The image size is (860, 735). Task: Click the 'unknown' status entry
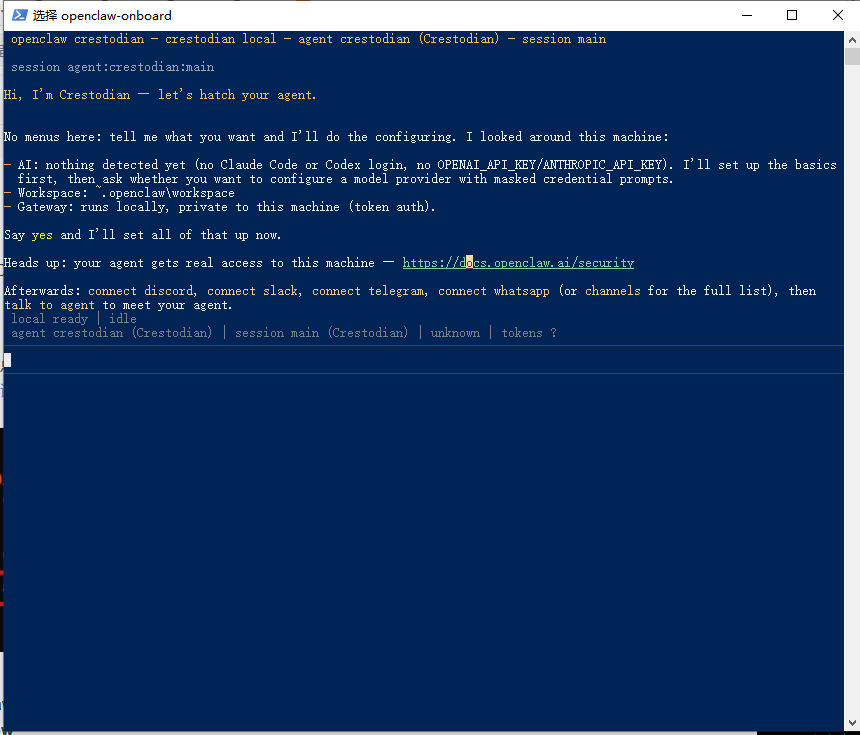(x=455, y=333)
